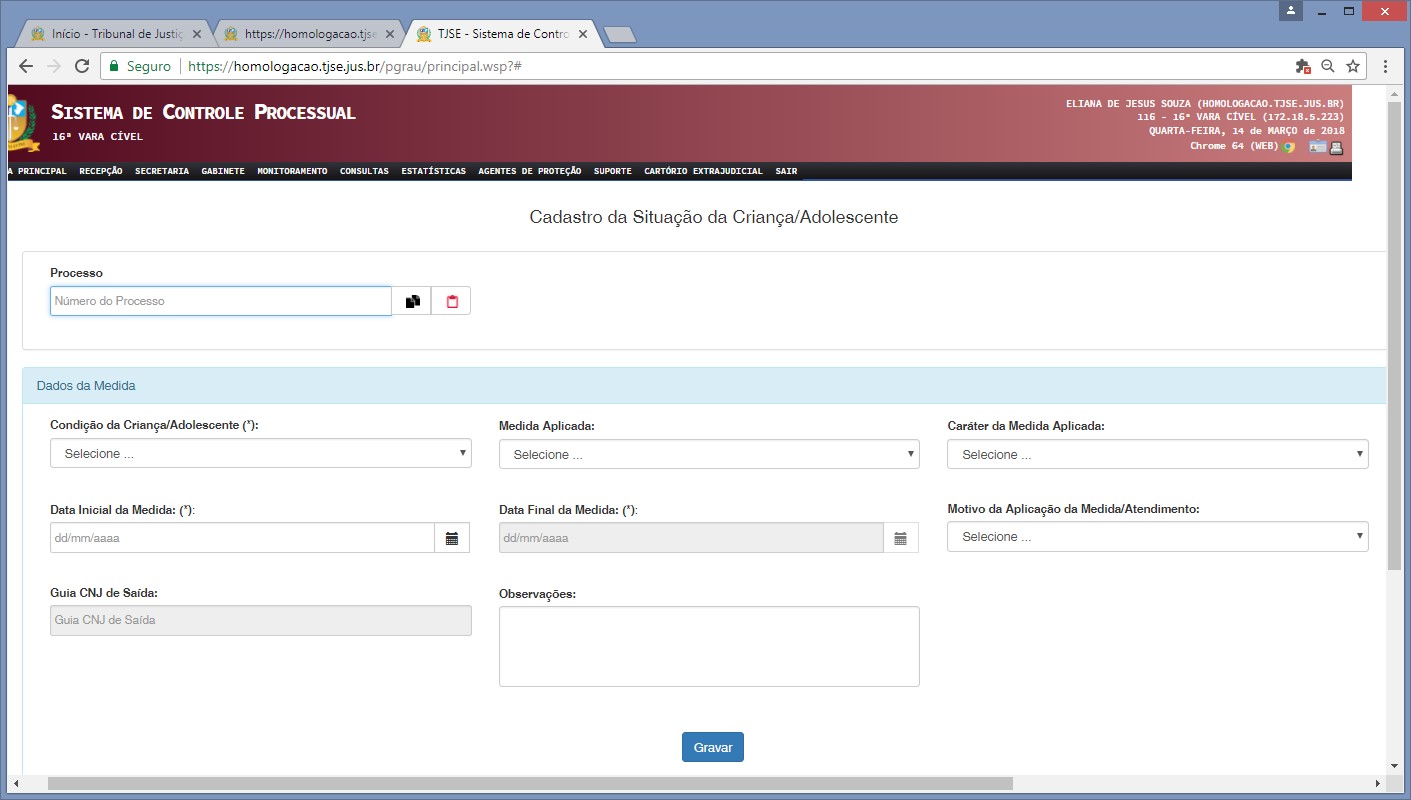The height and width of the screenshot is (800, 1411).
Task: Click the blocked plugin puzzle icon
Action: pos(1302,66)
